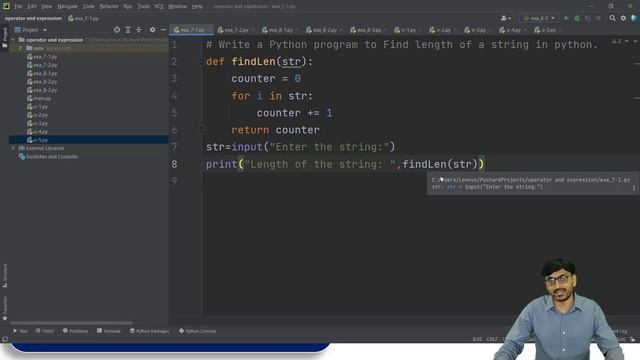Open the Code menu
This screenshot has height=360, width=640.
pos(89,6)
